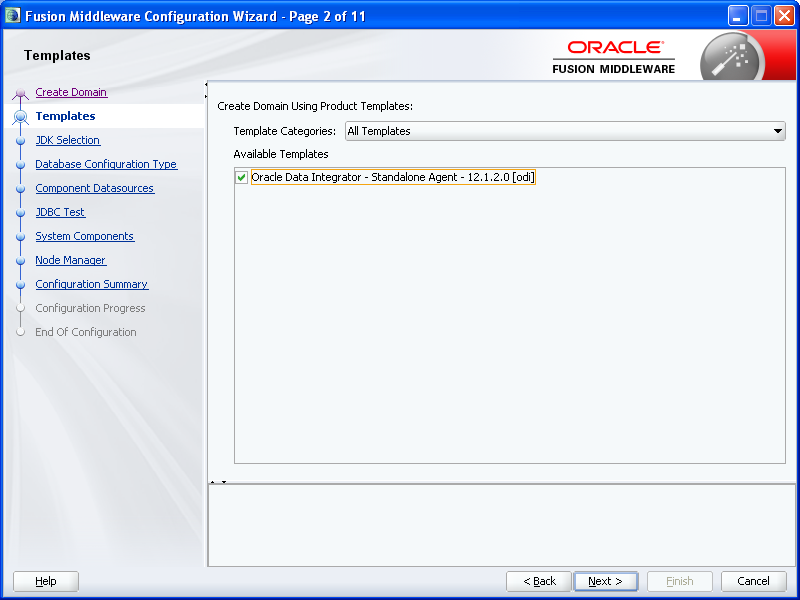
Task: Open the System Components page link
Action: (x=84, y=236)
